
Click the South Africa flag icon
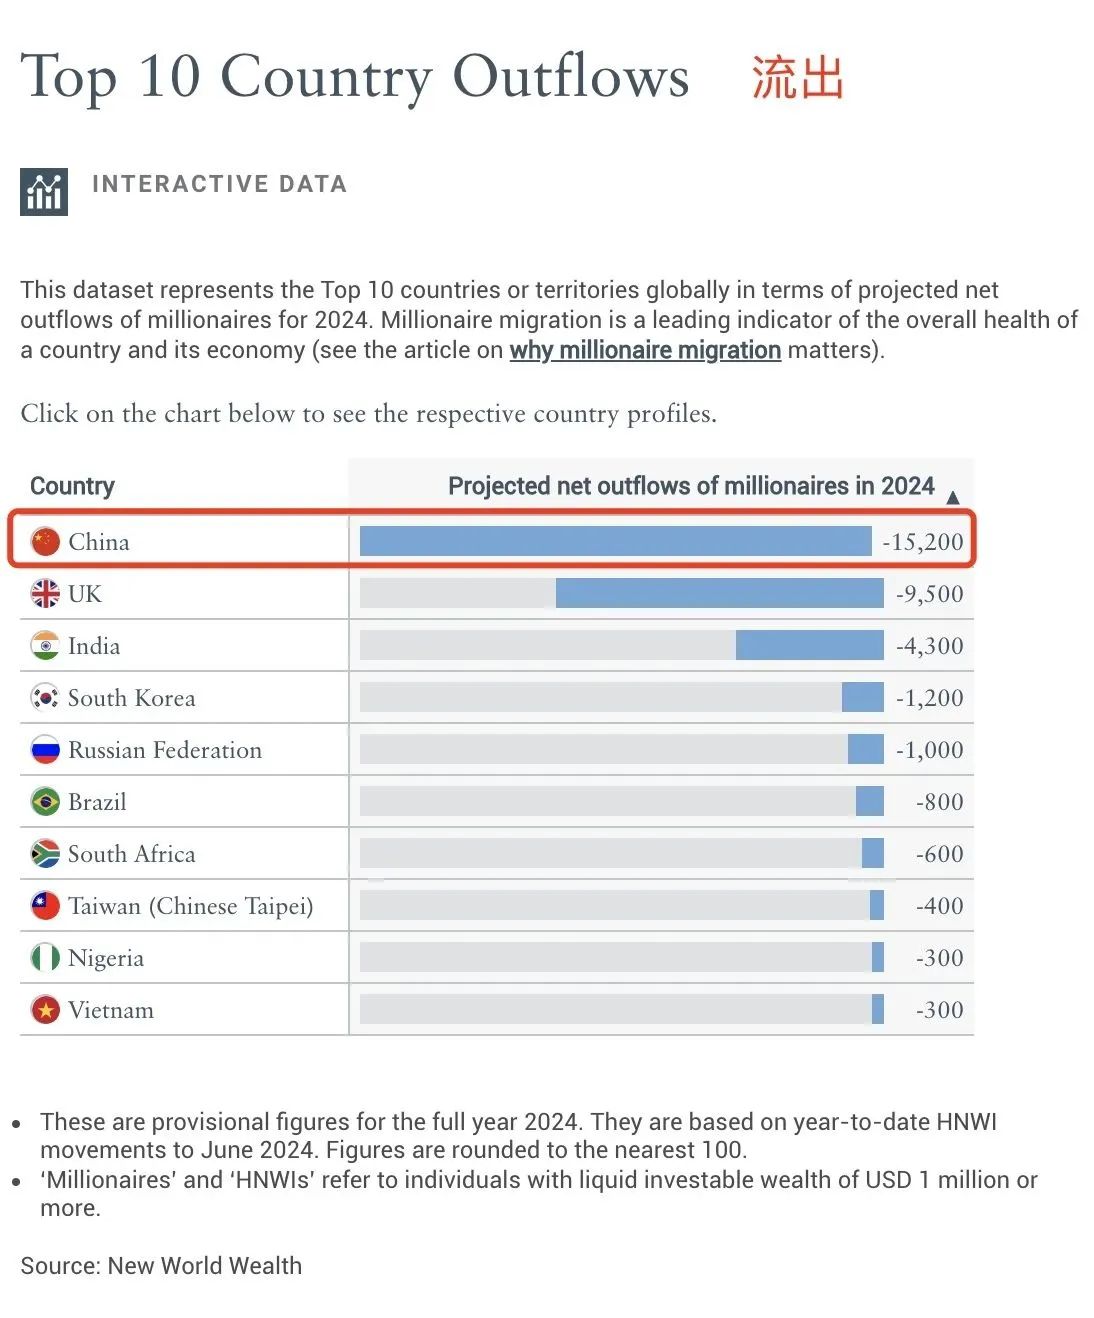coord(45,854)
